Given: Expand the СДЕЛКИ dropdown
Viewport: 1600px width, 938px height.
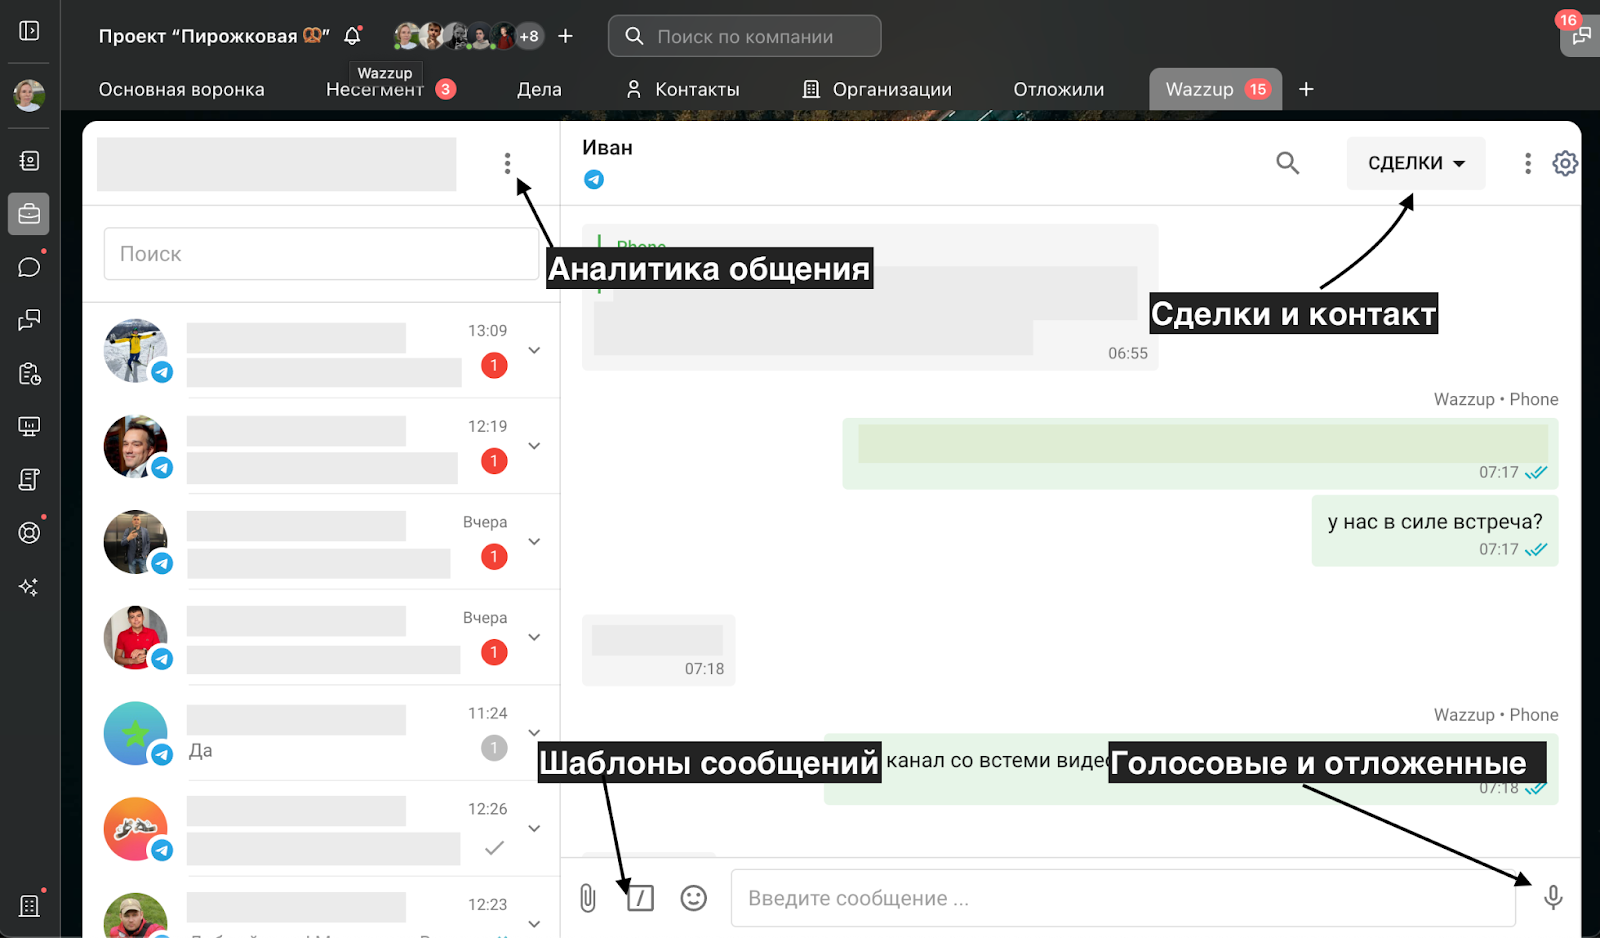Looking at the screenshot, I should 1415,163.
